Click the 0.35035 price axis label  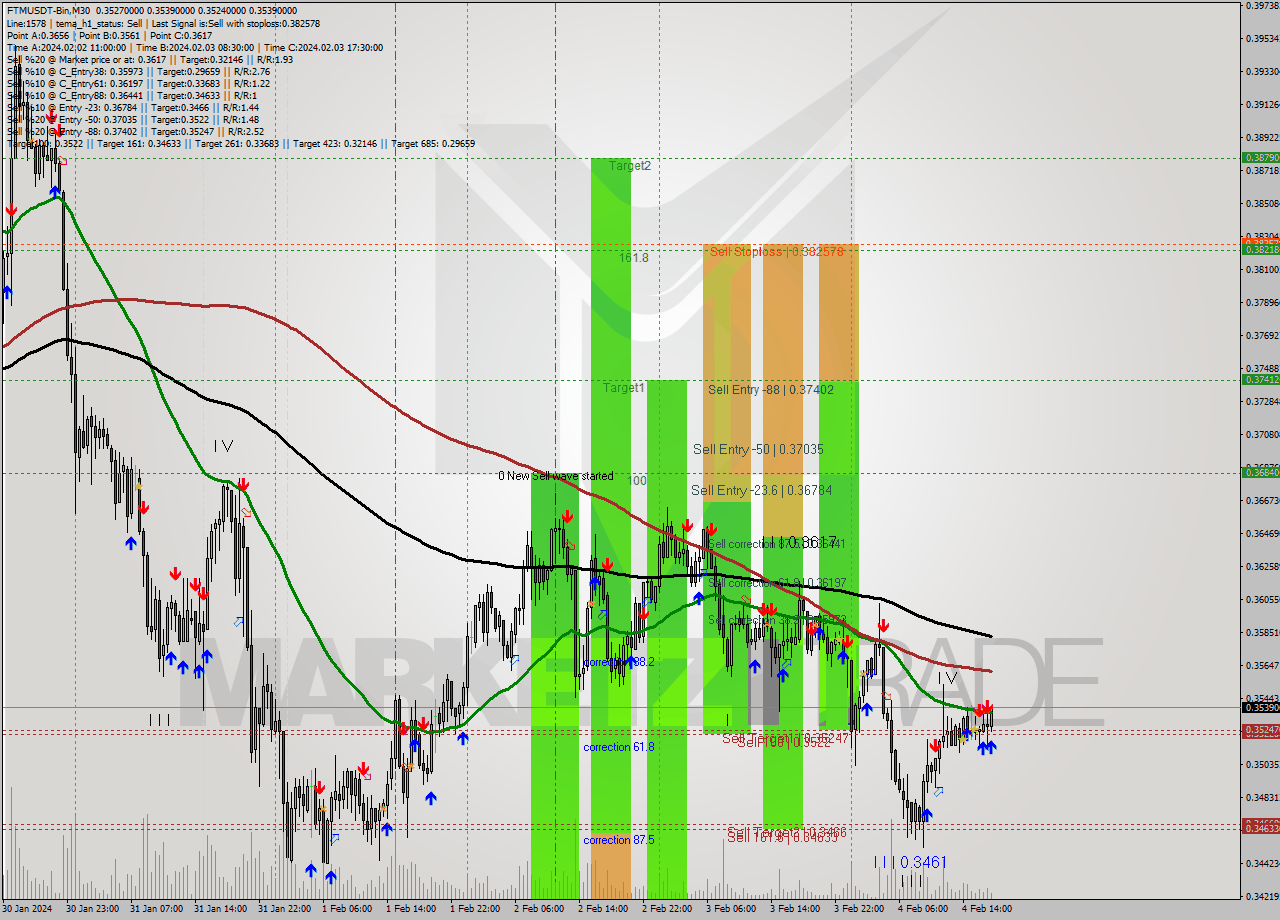coord(1262,764)
